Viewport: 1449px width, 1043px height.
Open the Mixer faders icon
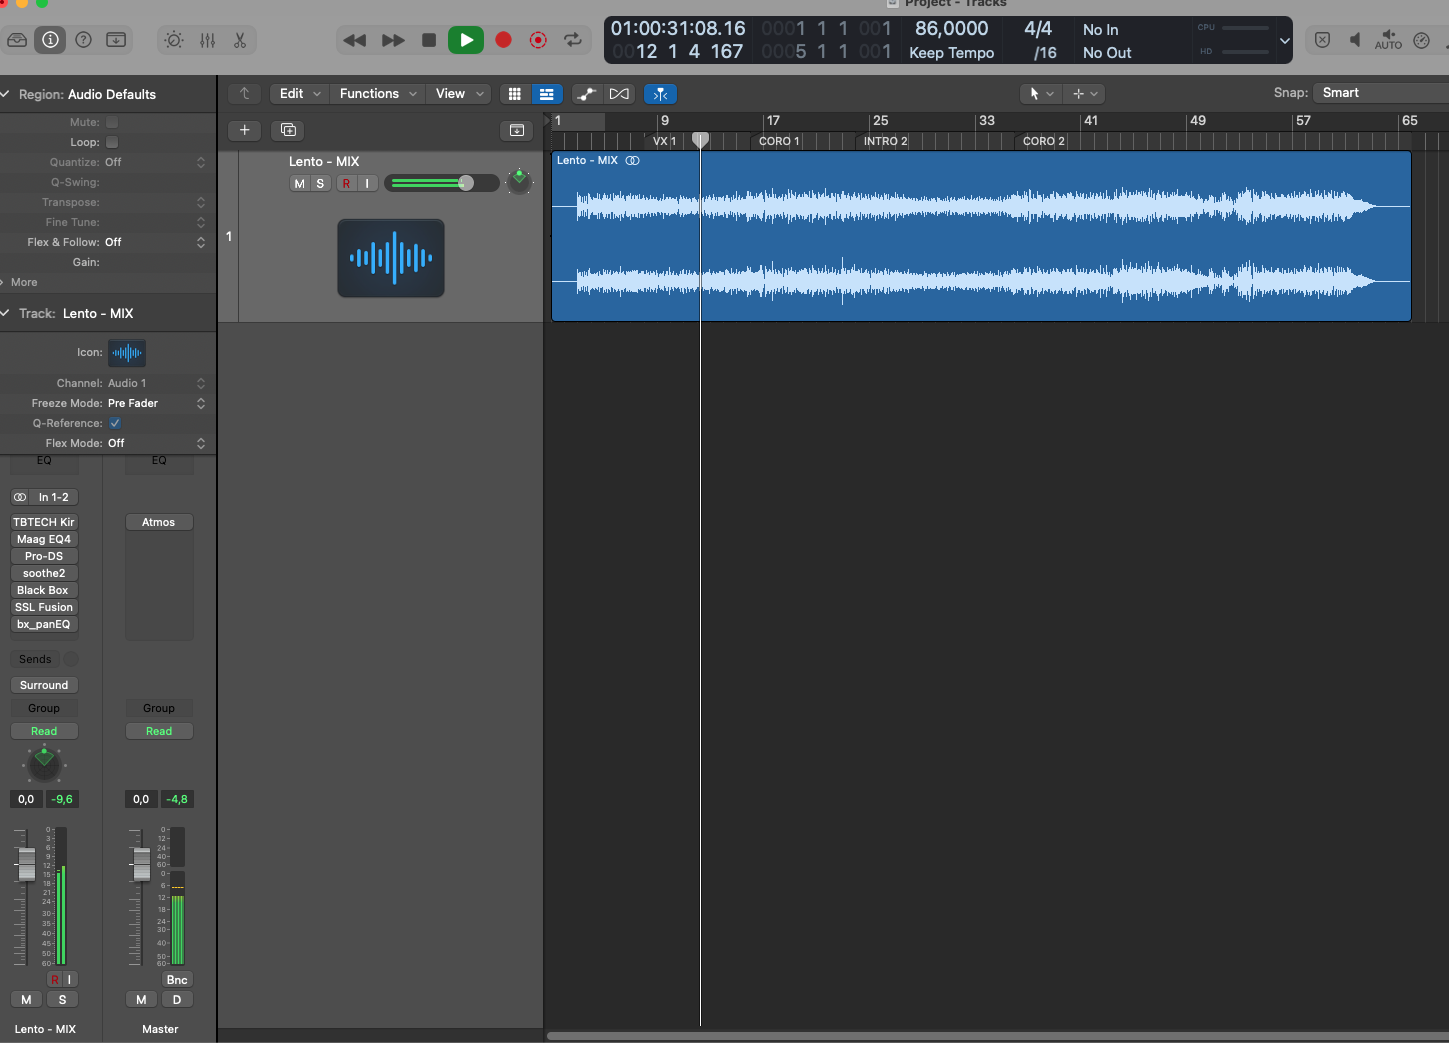click(207, 40)
